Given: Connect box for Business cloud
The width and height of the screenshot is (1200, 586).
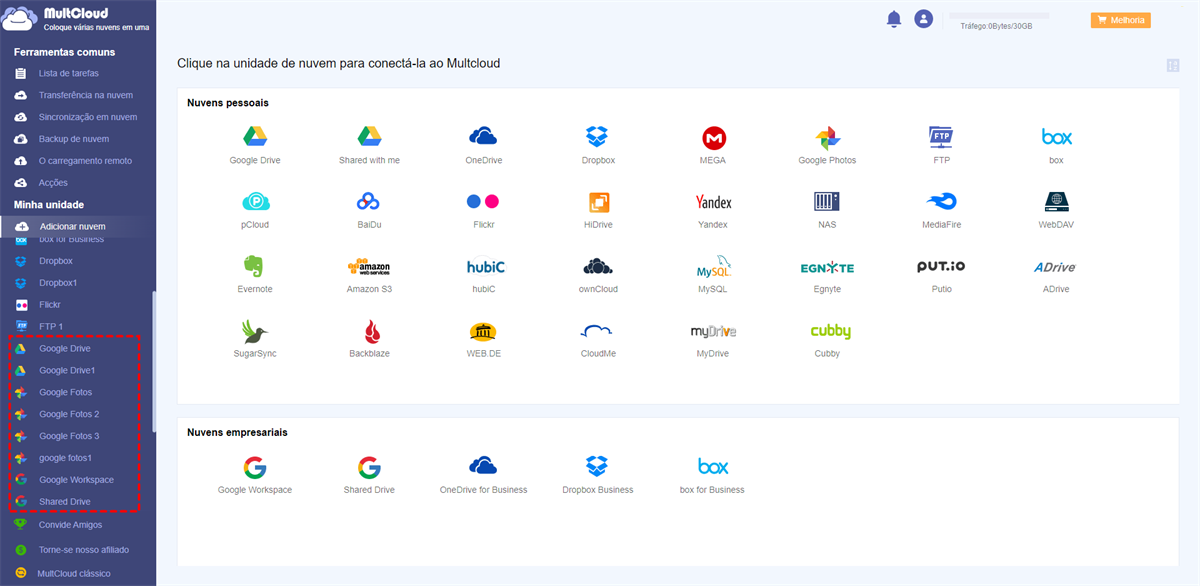Looking at the screenshot, I should pos(712,475).
